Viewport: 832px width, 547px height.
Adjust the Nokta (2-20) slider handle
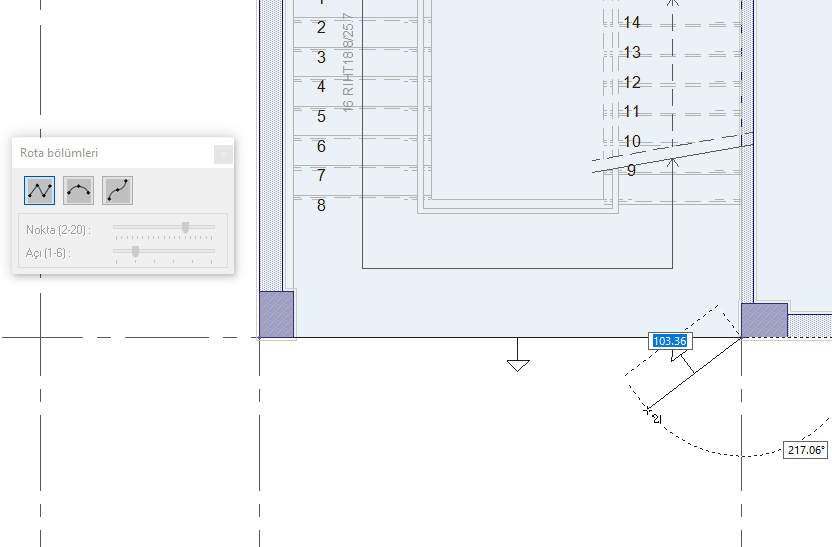click(185, 228)
